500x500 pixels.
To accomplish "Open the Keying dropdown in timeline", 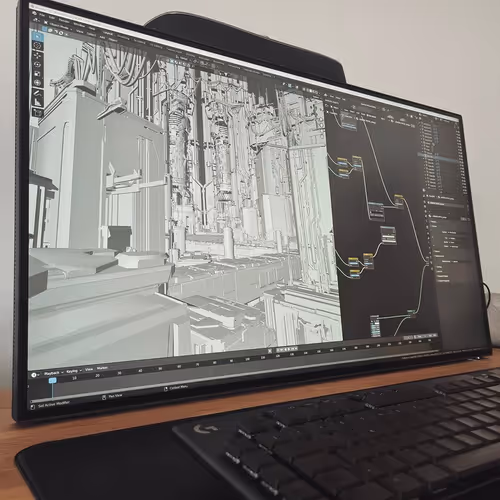I will tap(73, 371).
